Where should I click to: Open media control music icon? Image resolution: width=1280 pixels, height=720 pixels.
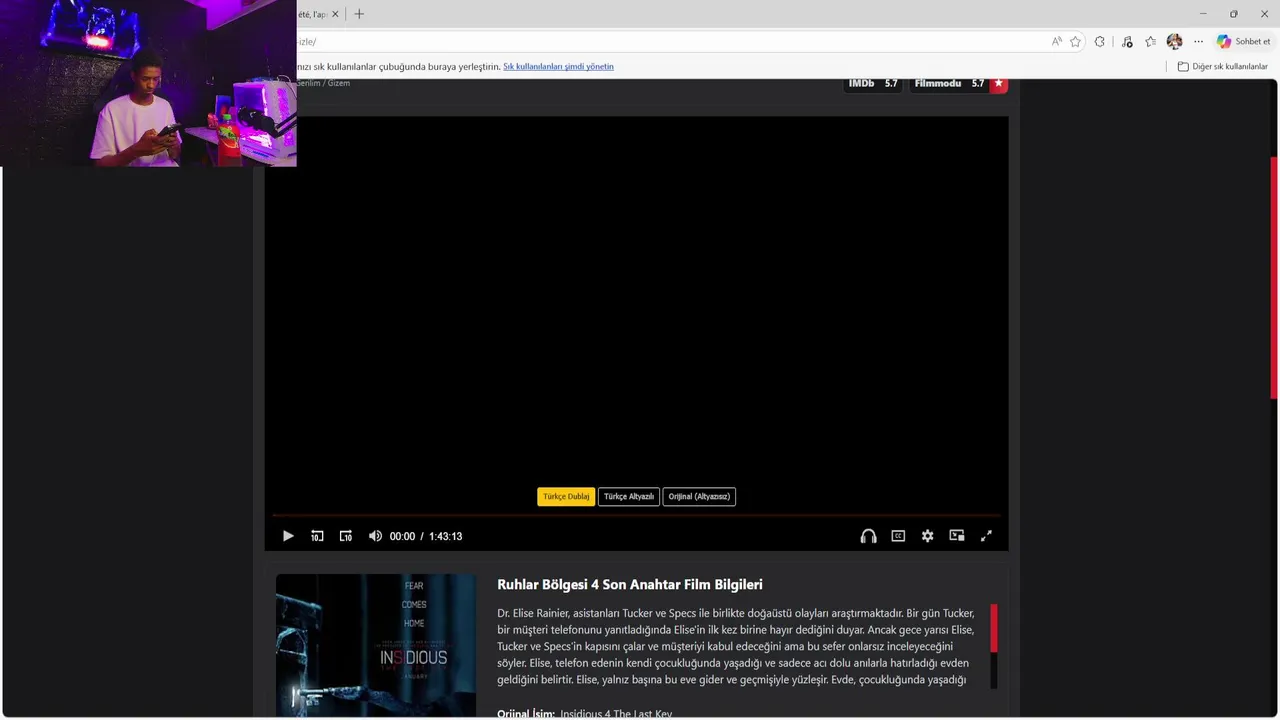click(x=1127, y=41)
